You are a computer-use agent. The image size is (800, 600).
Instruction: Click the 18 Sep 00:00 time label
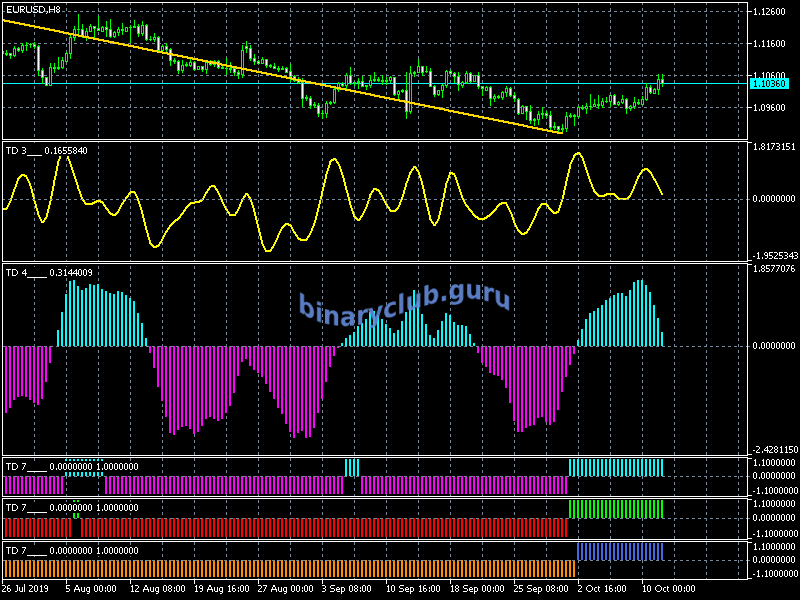tap(475, 589)
